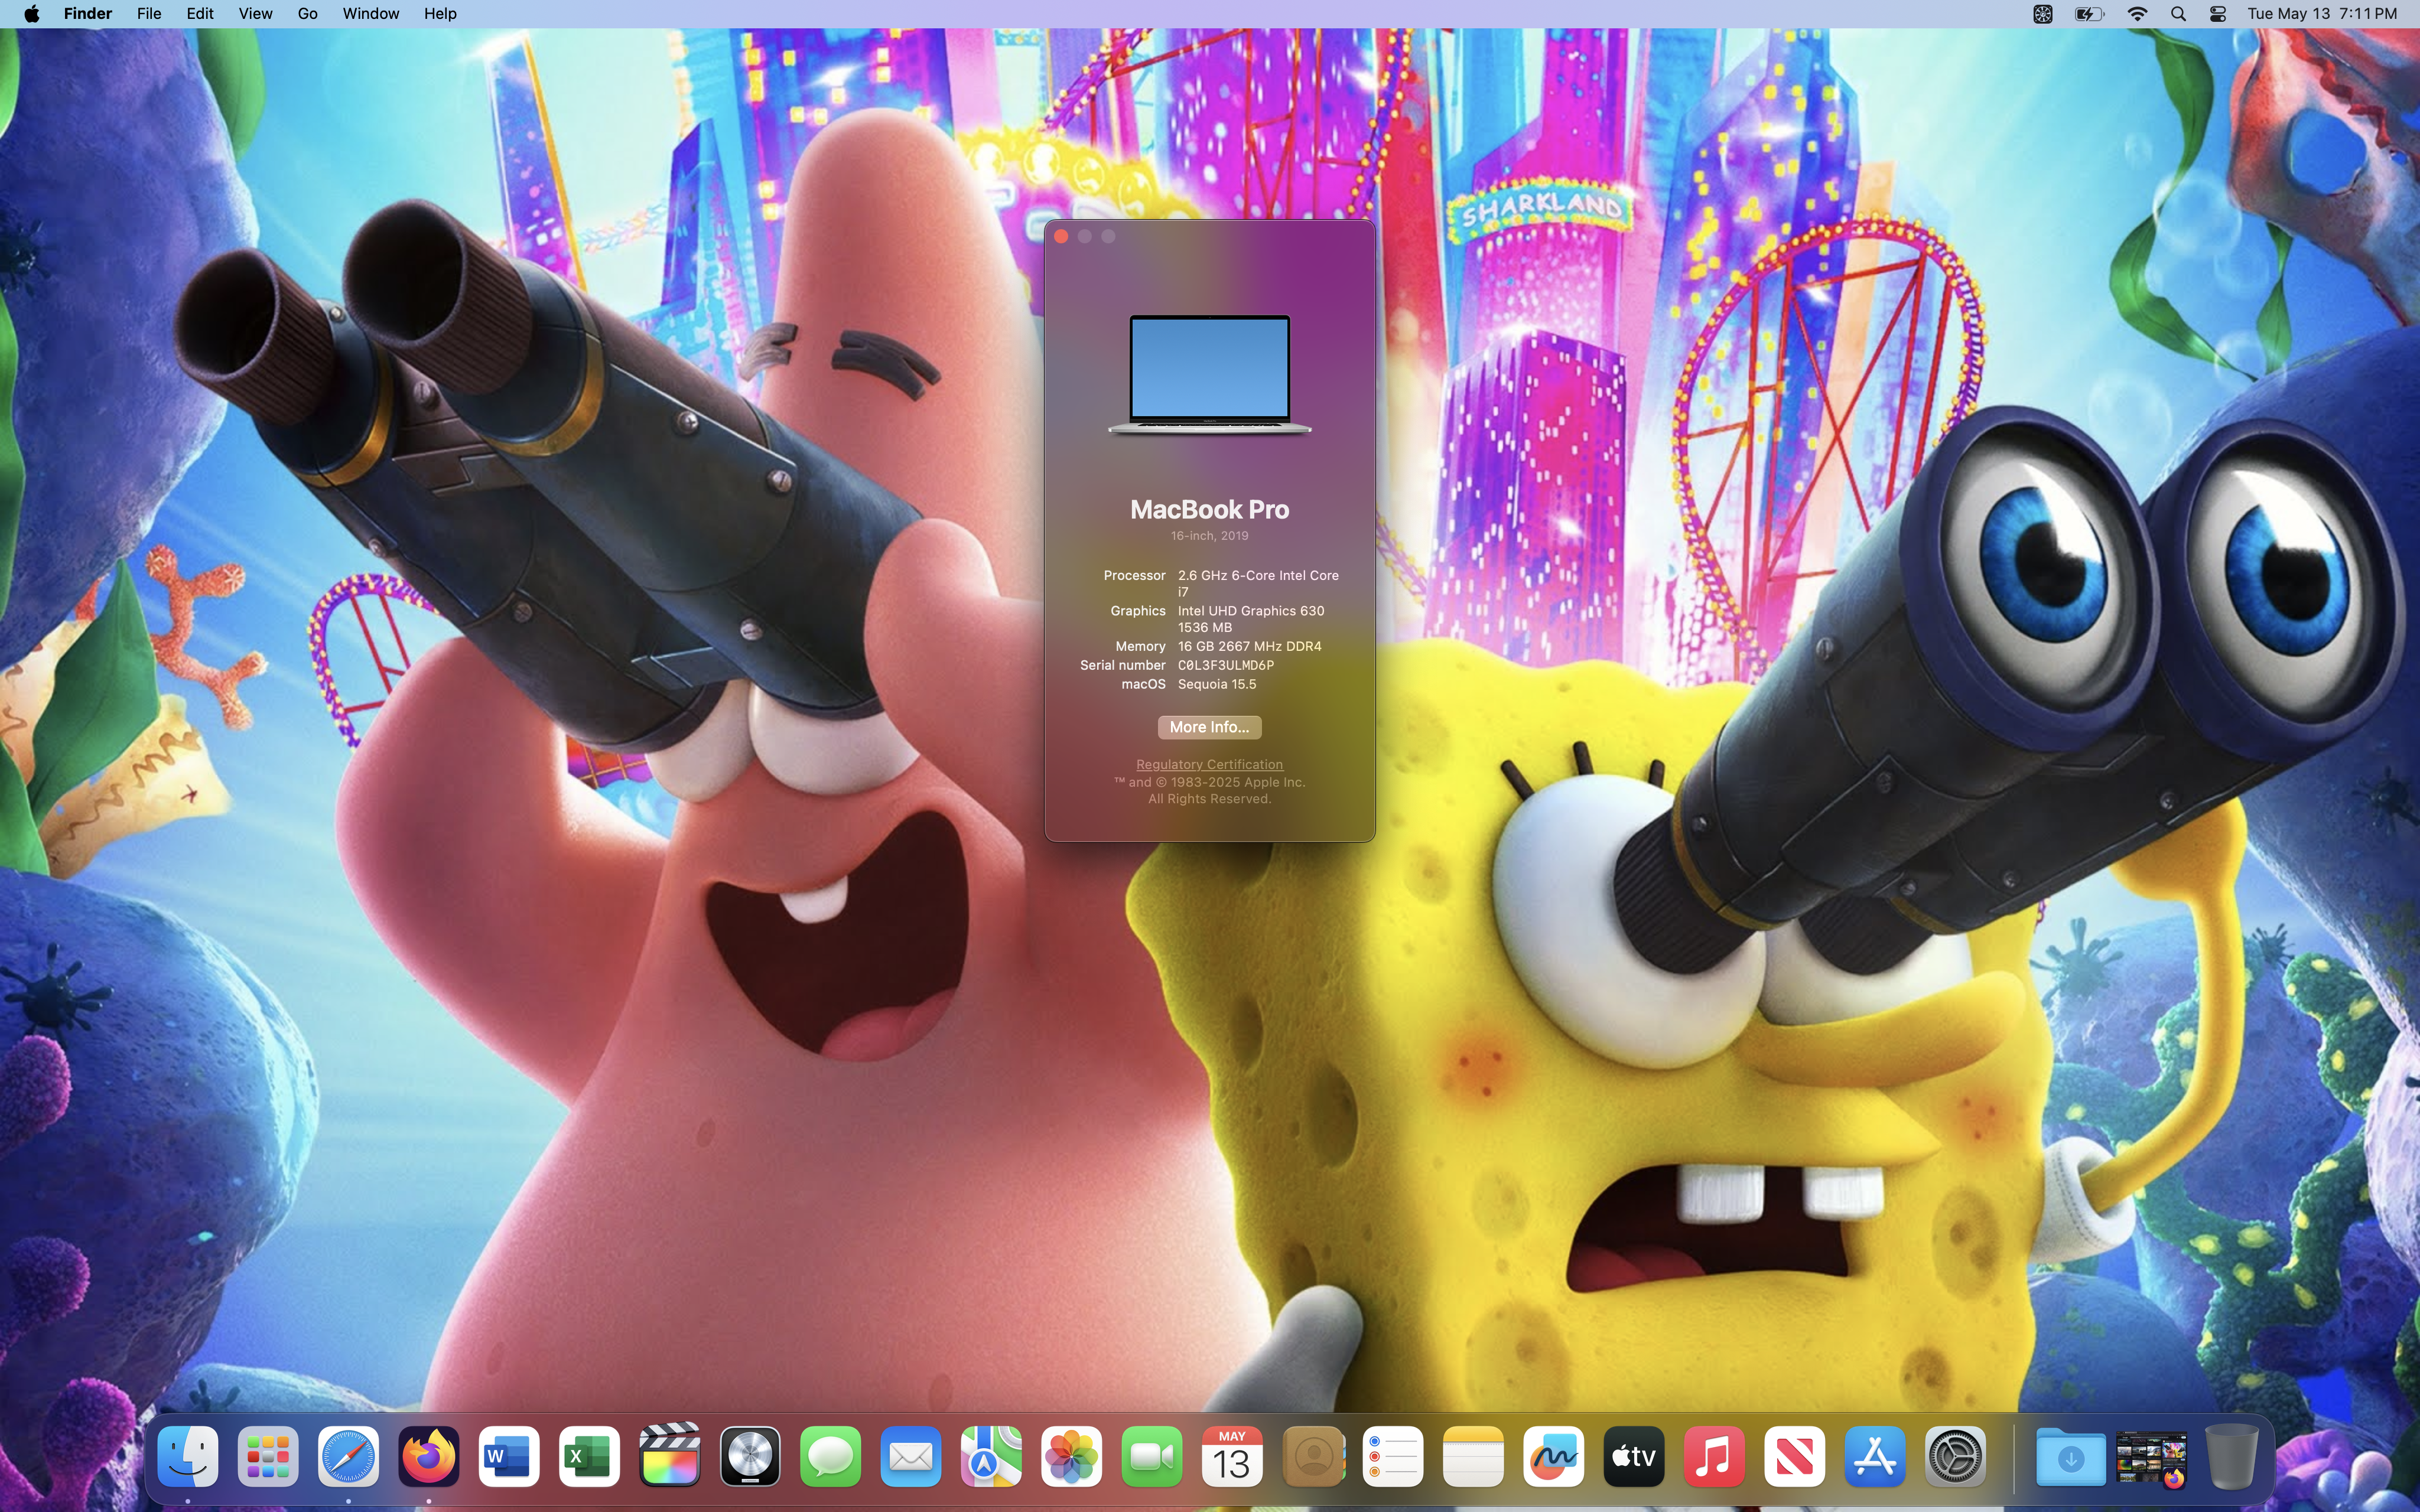Open the Finder menu in the menu bar
The height and width of the screenshot is (1512, 2420).
point(88,14)
